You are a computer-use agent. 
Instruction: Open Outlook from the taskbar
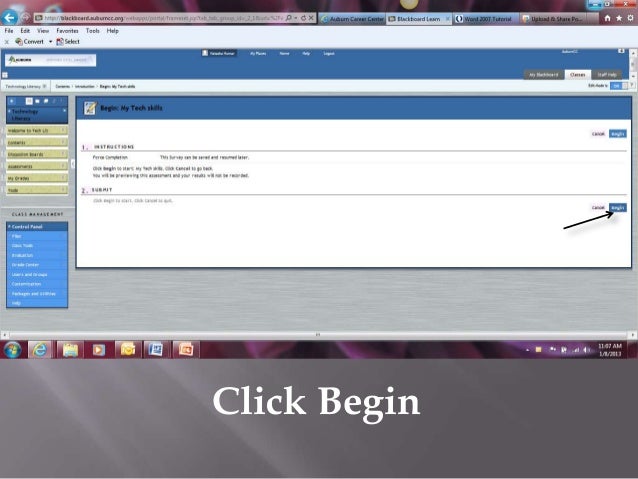(x=127, y=350)
